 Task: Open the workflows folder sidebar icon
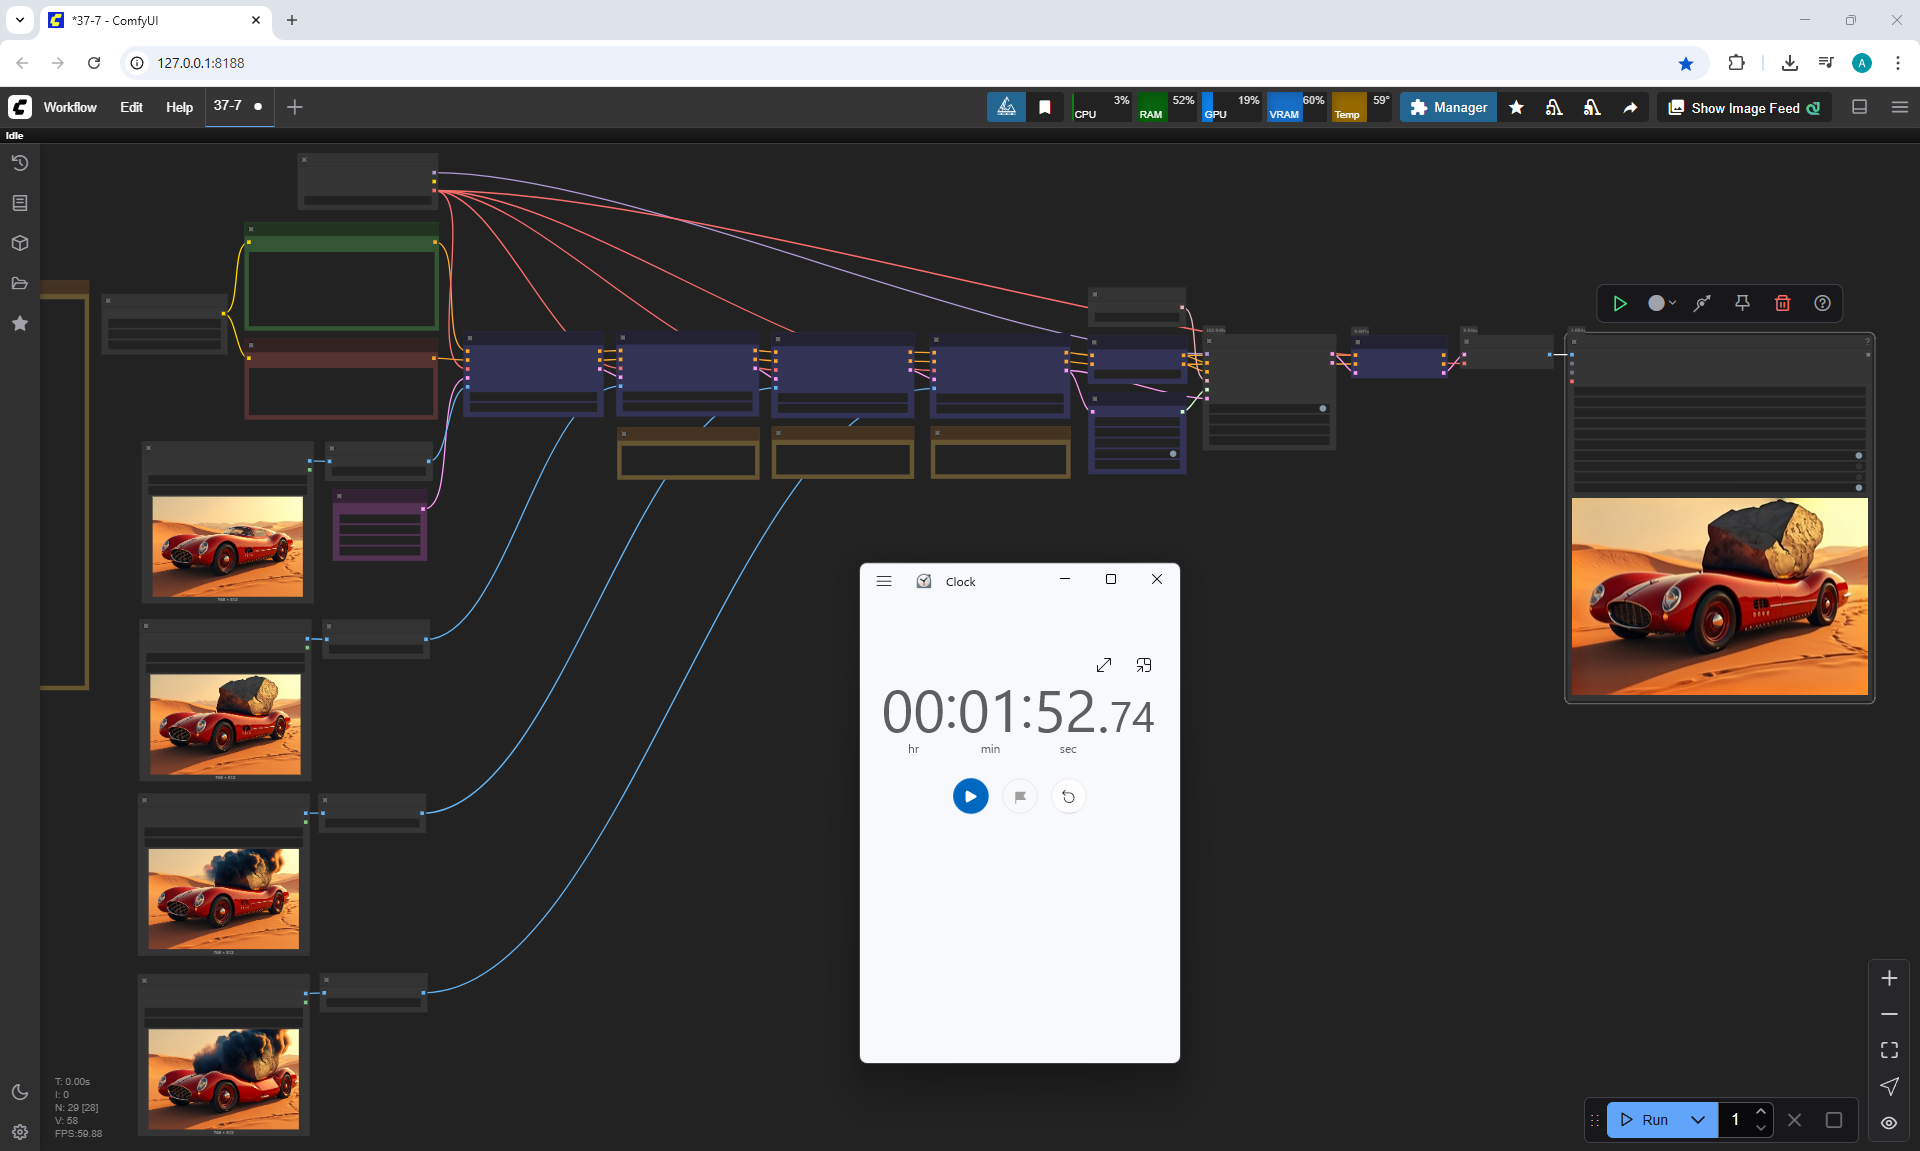point(19,283)
